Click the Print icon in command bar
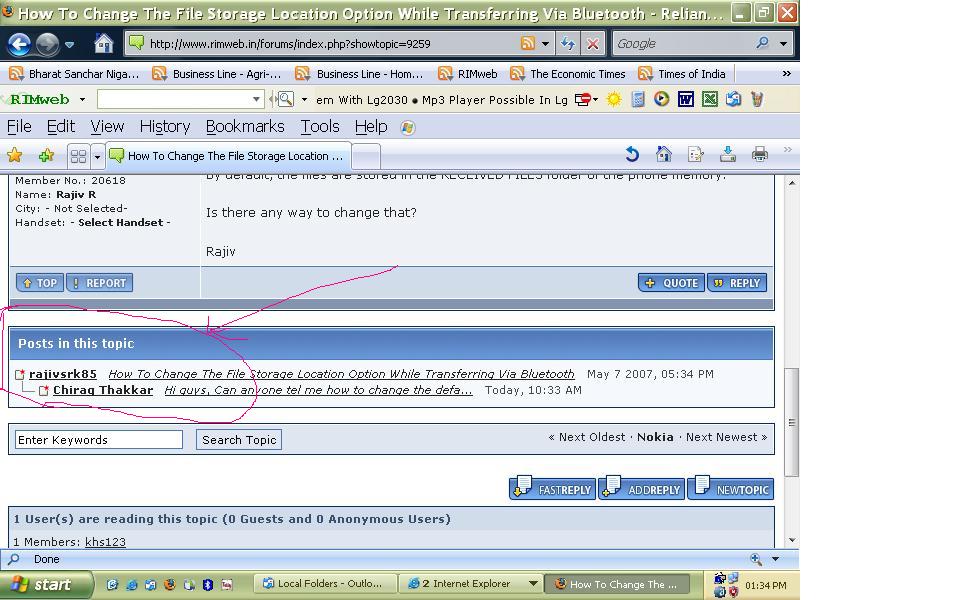 [x=760, y=154]
